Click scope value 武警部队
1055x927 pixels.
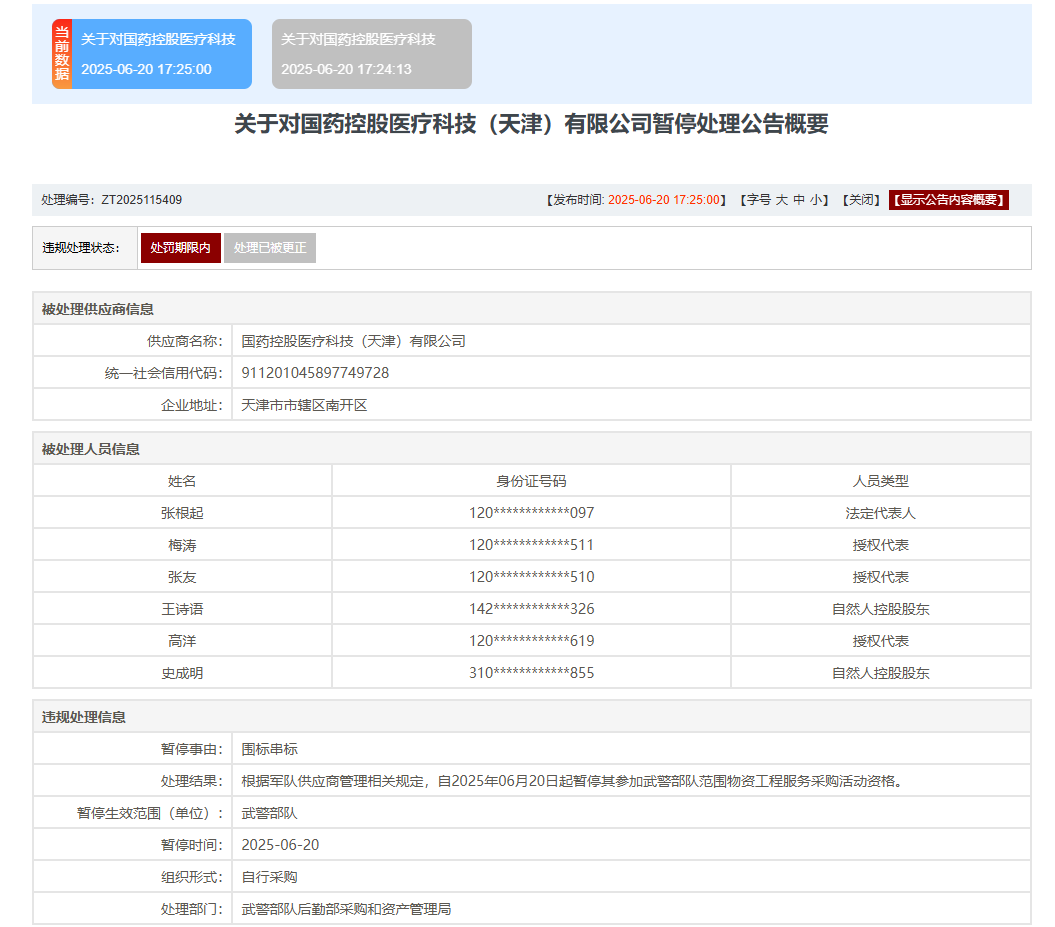tap(269, 813)
